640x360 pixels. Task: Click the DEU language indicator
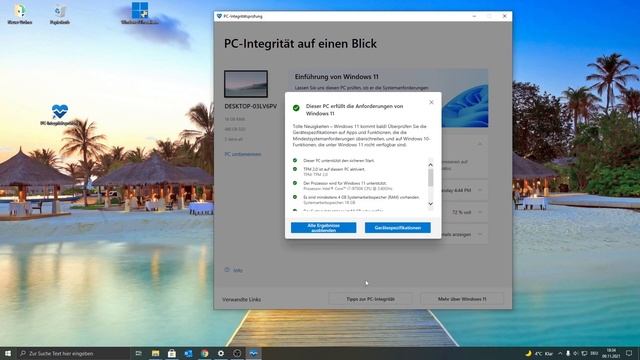(x=594, y=353)
